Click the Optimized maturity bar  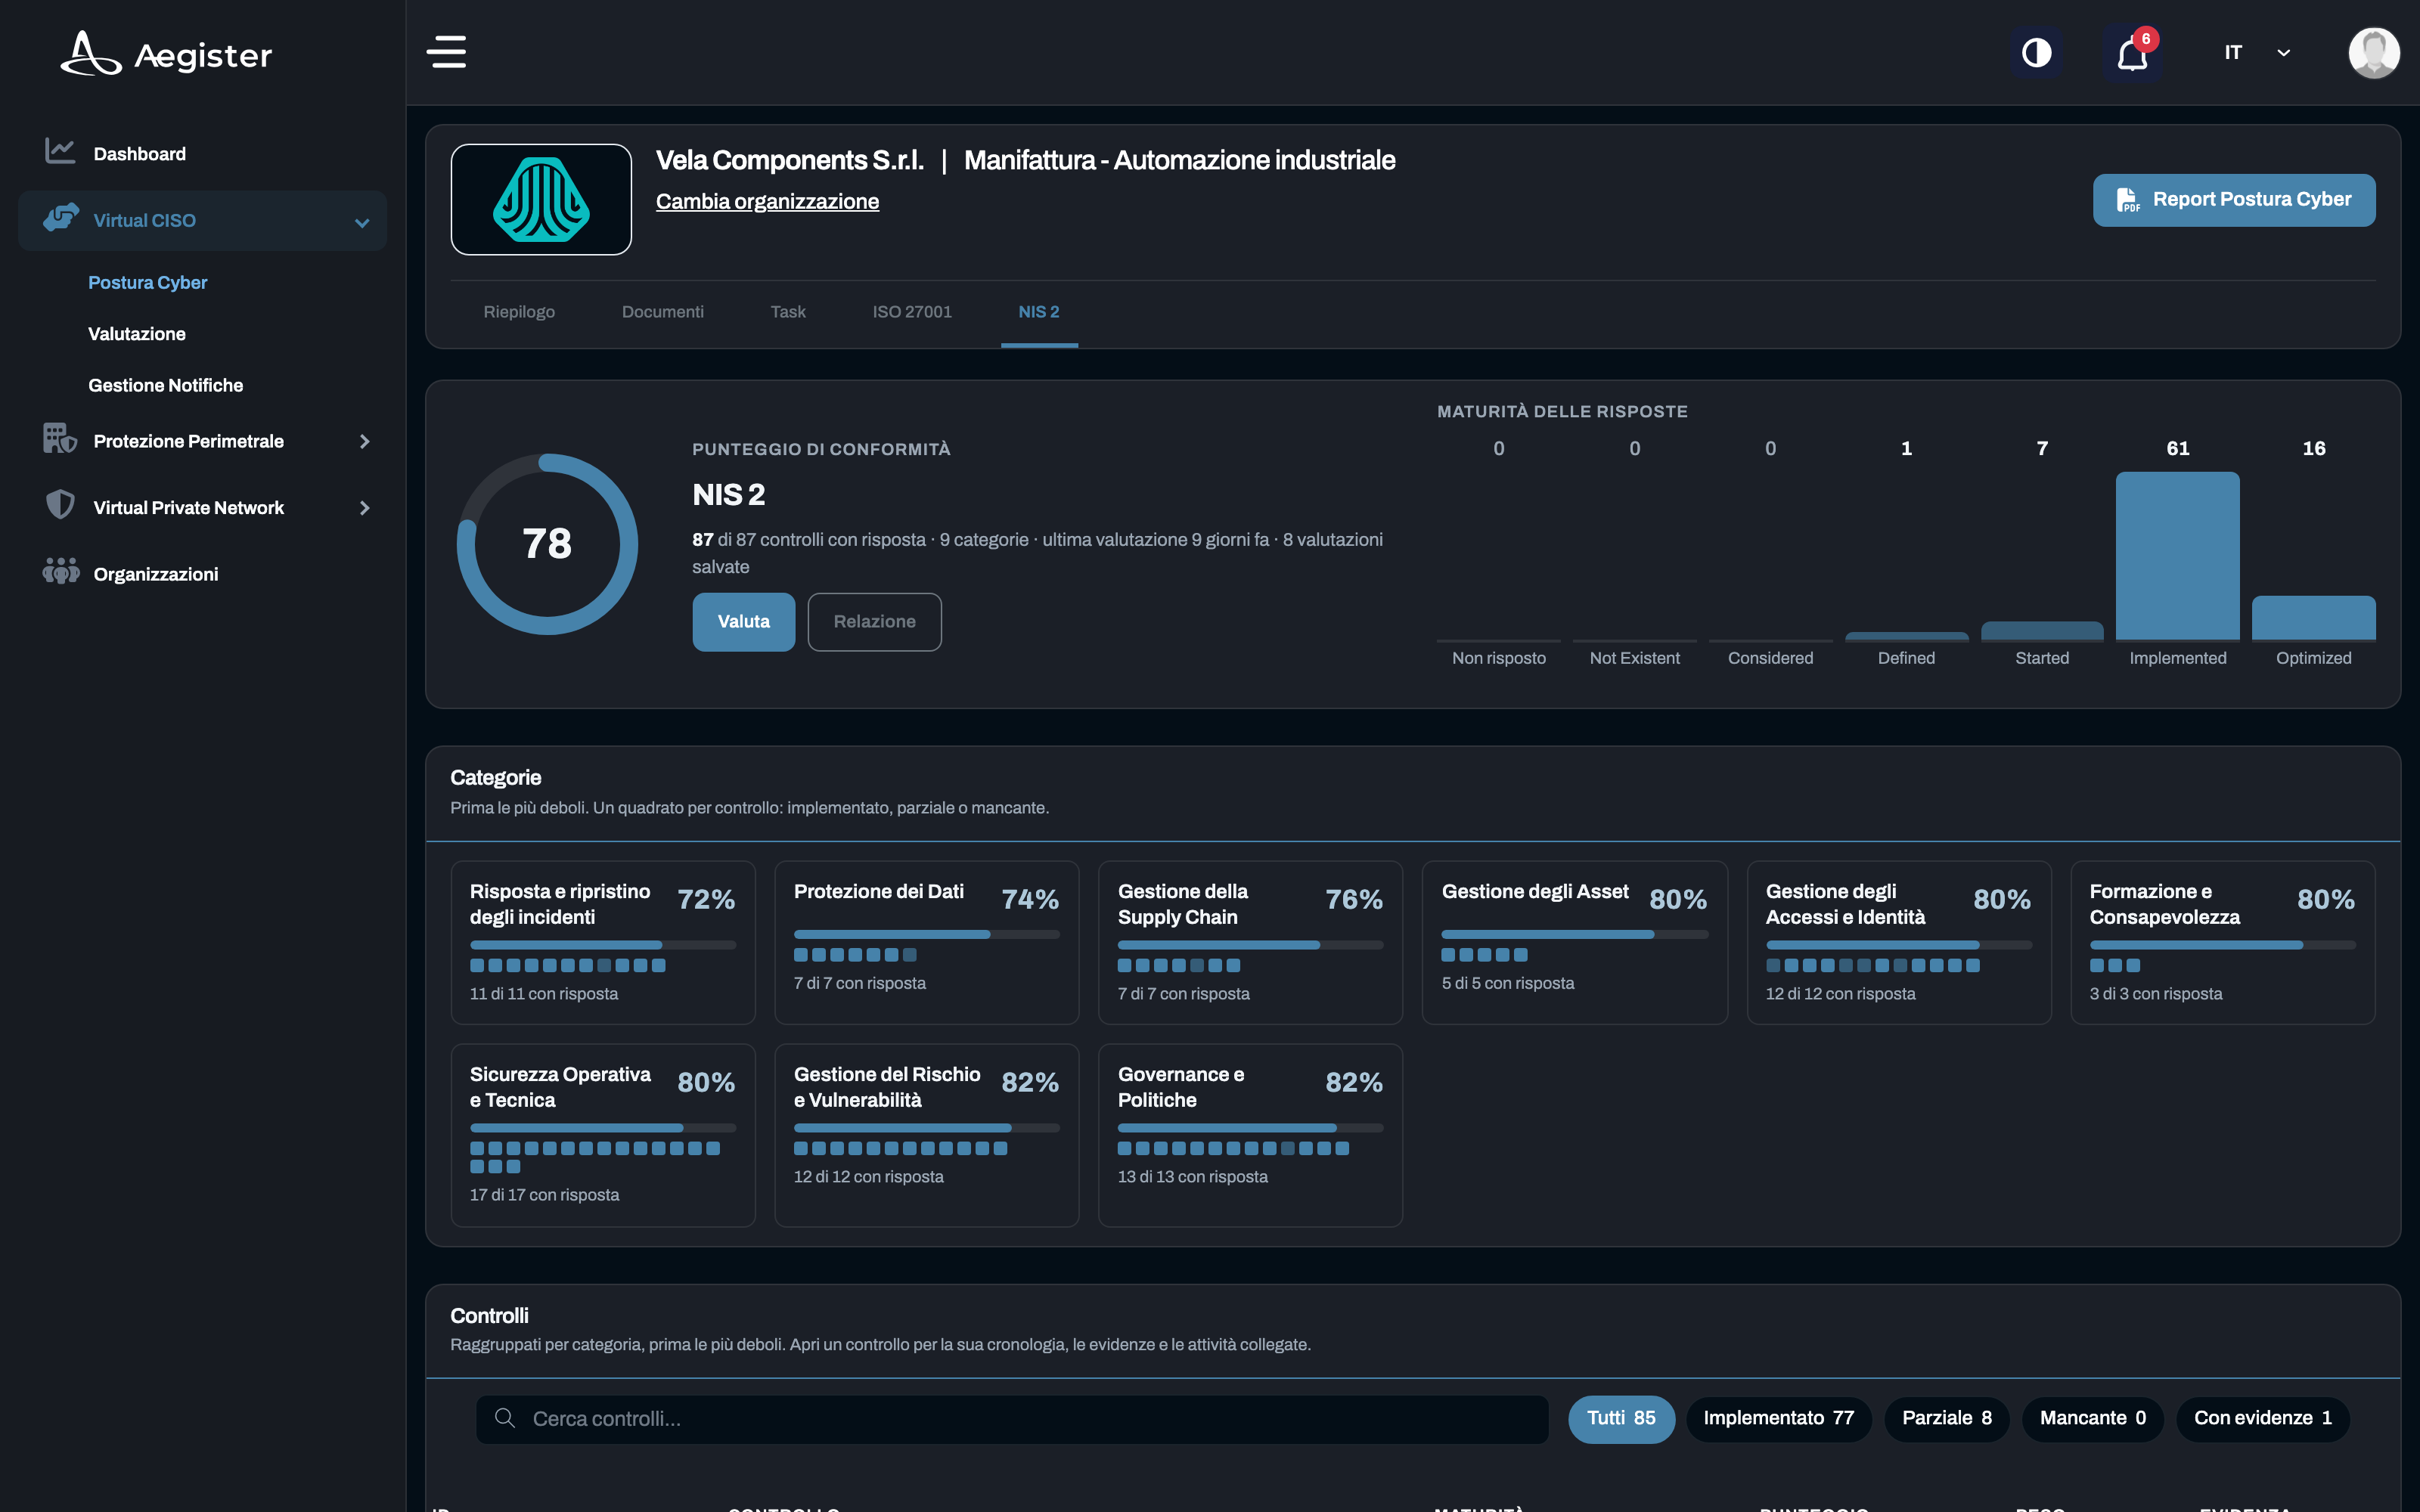[2313, 618]
